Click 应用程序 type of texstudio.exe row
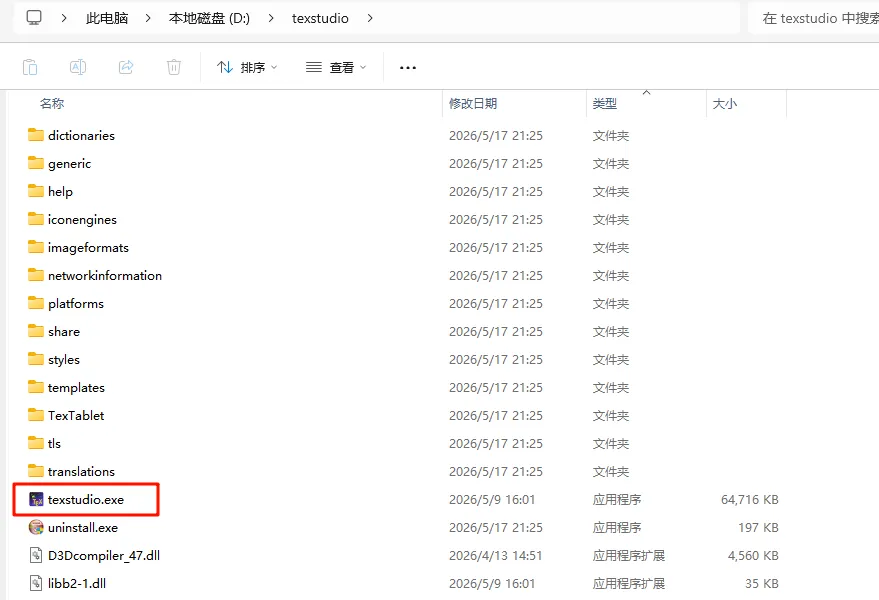The height and width of the screenshot is (600, 879). pos(617,499)
